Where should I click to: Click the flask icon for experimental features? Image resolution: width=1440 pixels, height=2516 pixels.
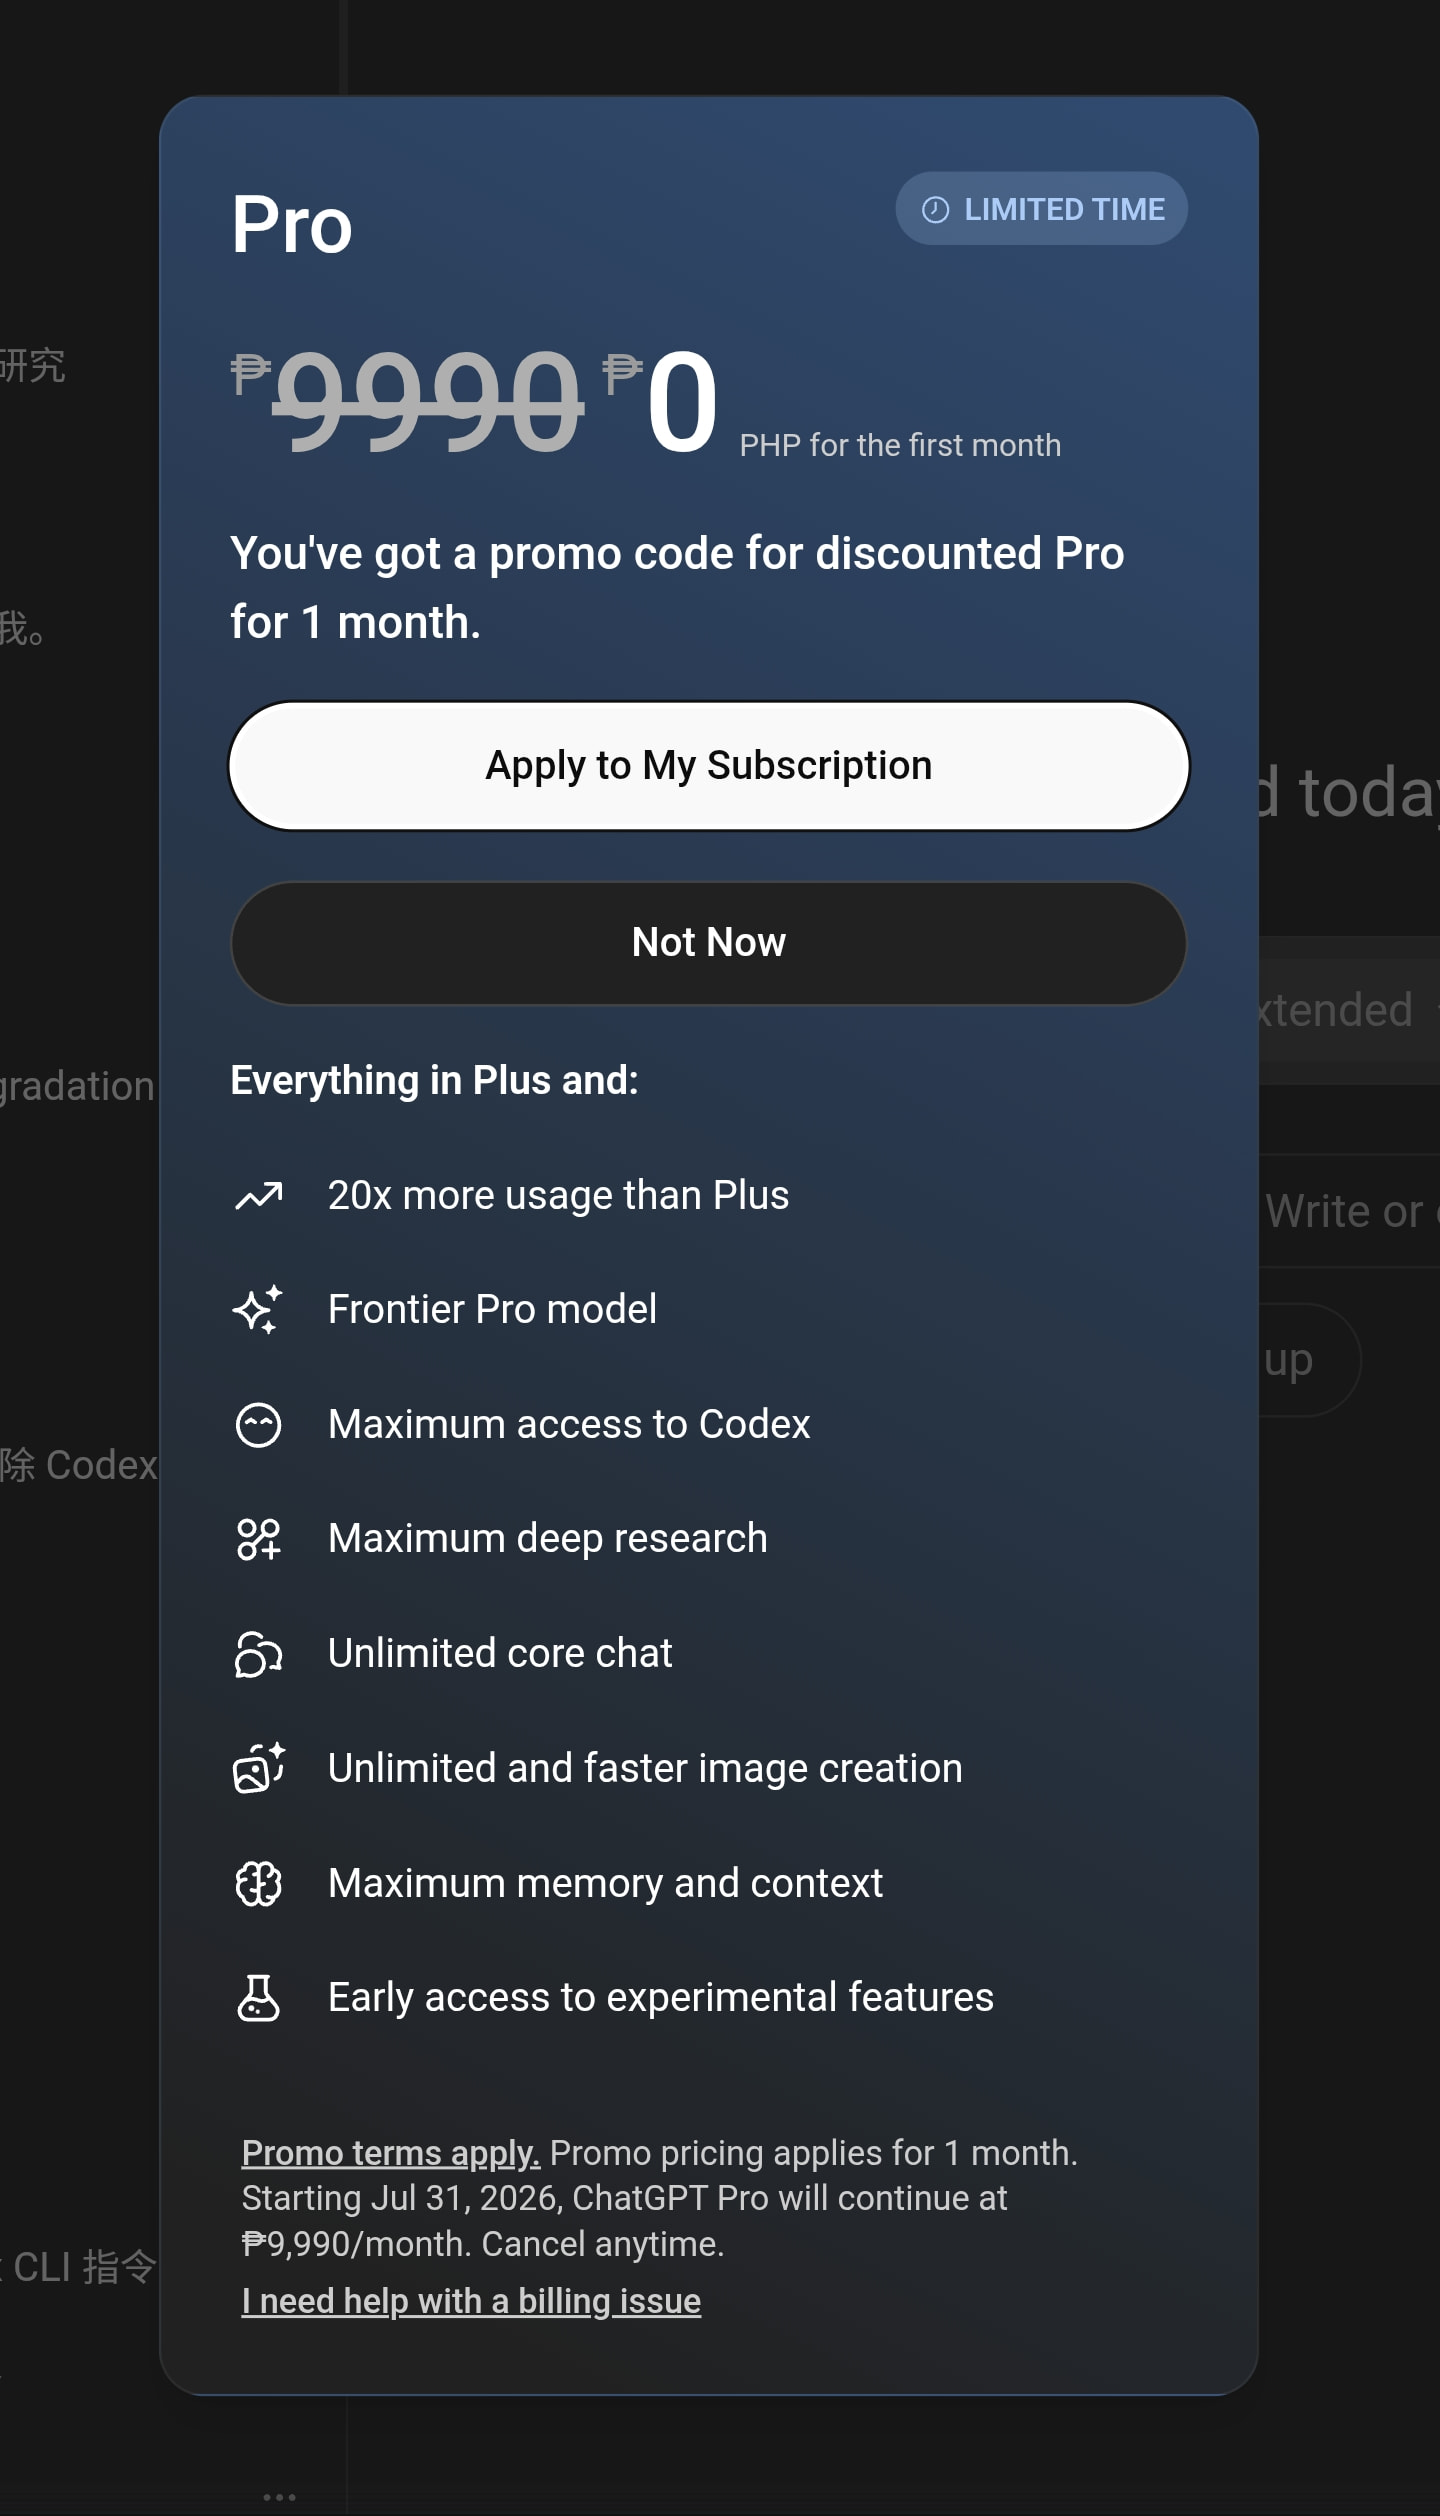click(259, 1998)
